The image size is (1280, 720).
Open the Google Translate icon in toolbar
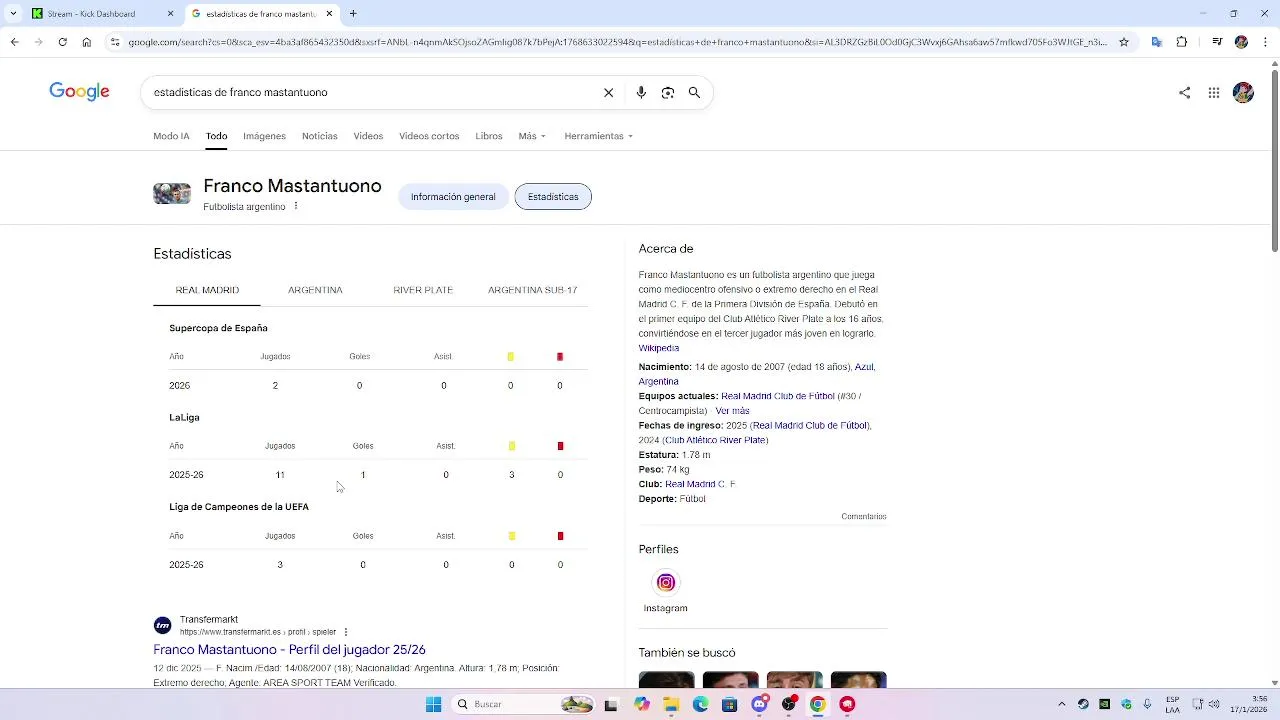(x=1157, y=42)
